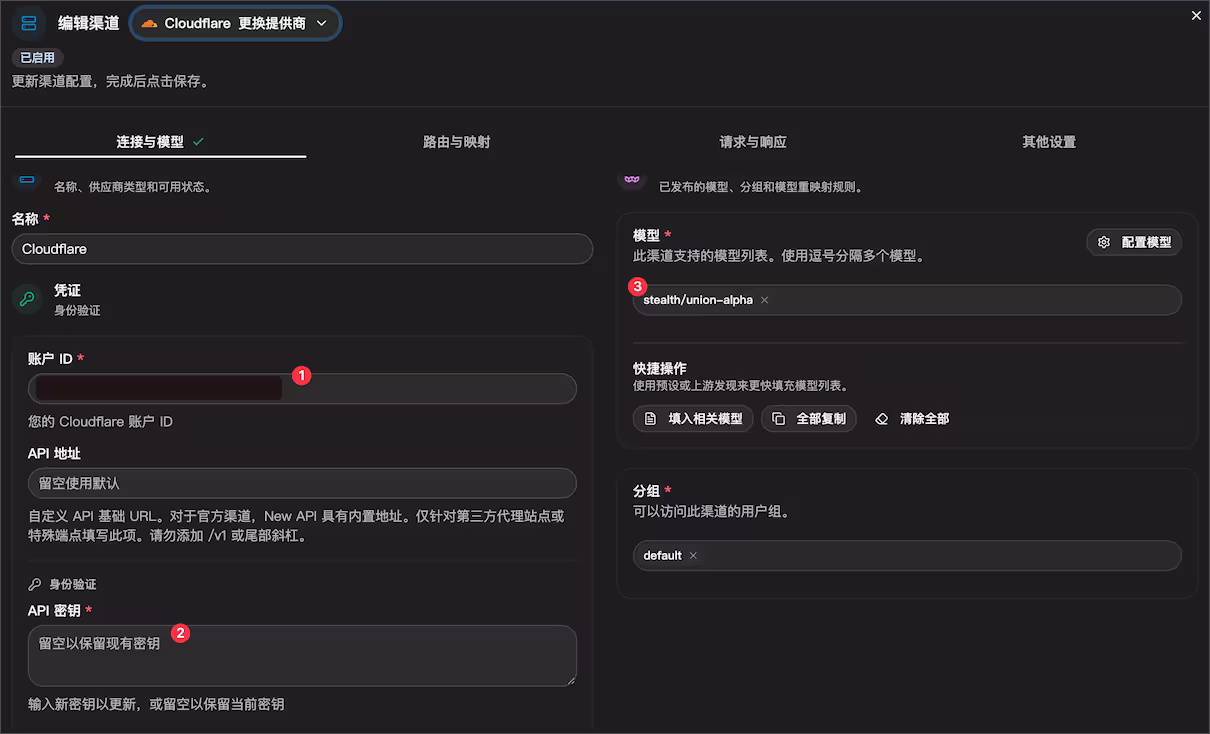Click the channel editor server icon

29,23
